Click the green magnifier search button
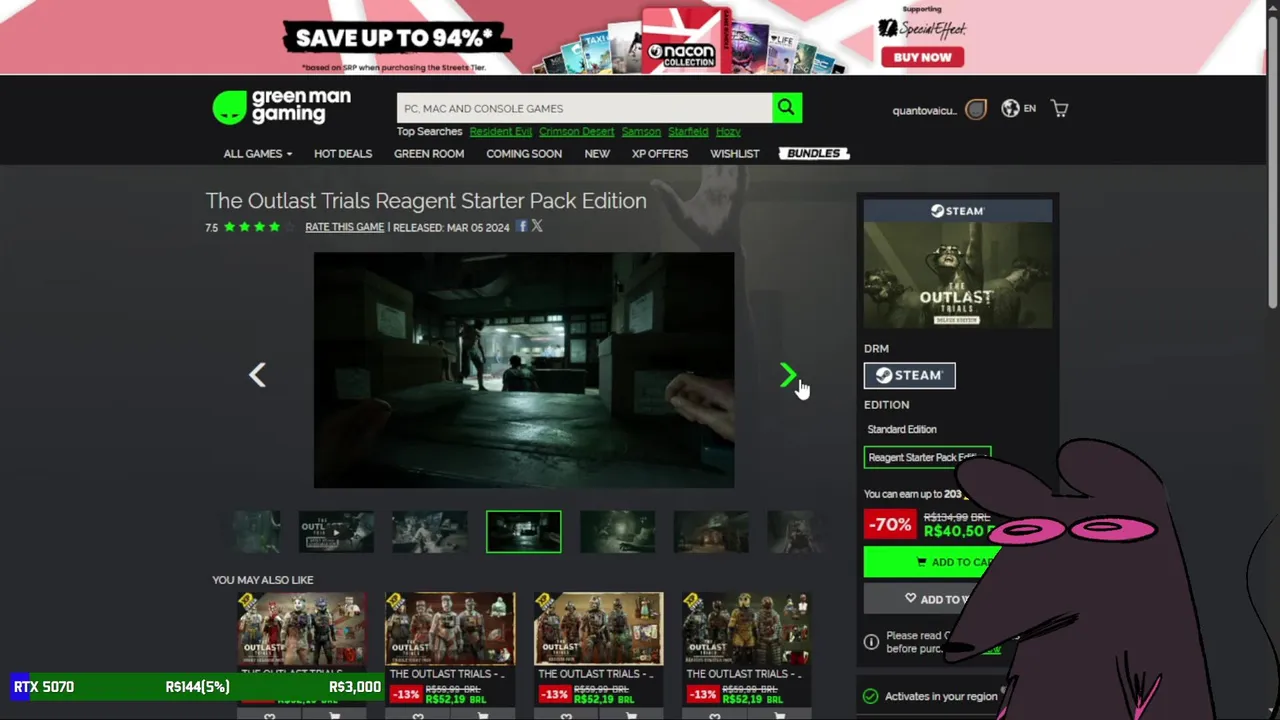Screen dimensions: 1280x720 tap(786, 108)
